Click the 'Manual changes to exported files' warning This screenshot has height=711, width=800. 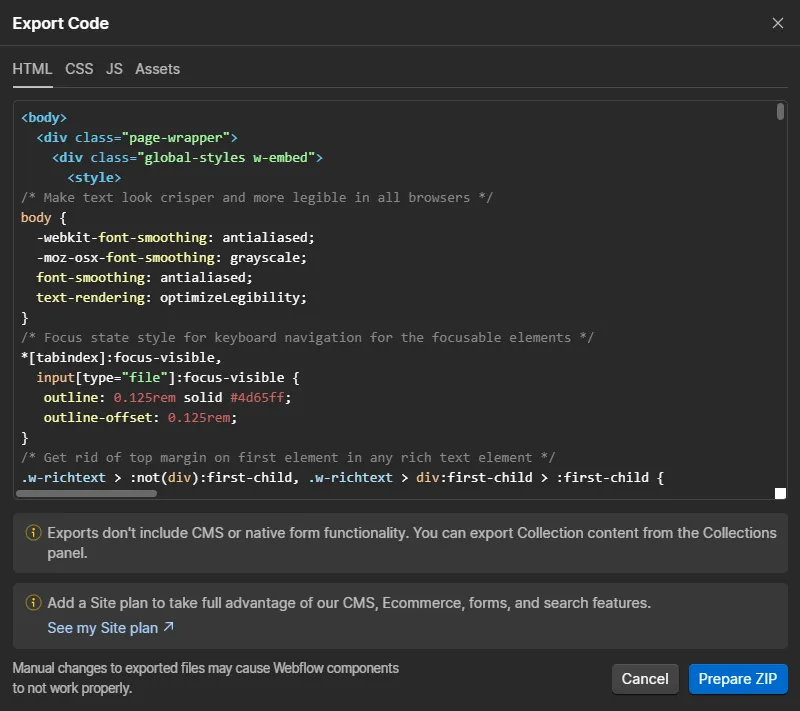pyautogui.click(x=206, y=678)
